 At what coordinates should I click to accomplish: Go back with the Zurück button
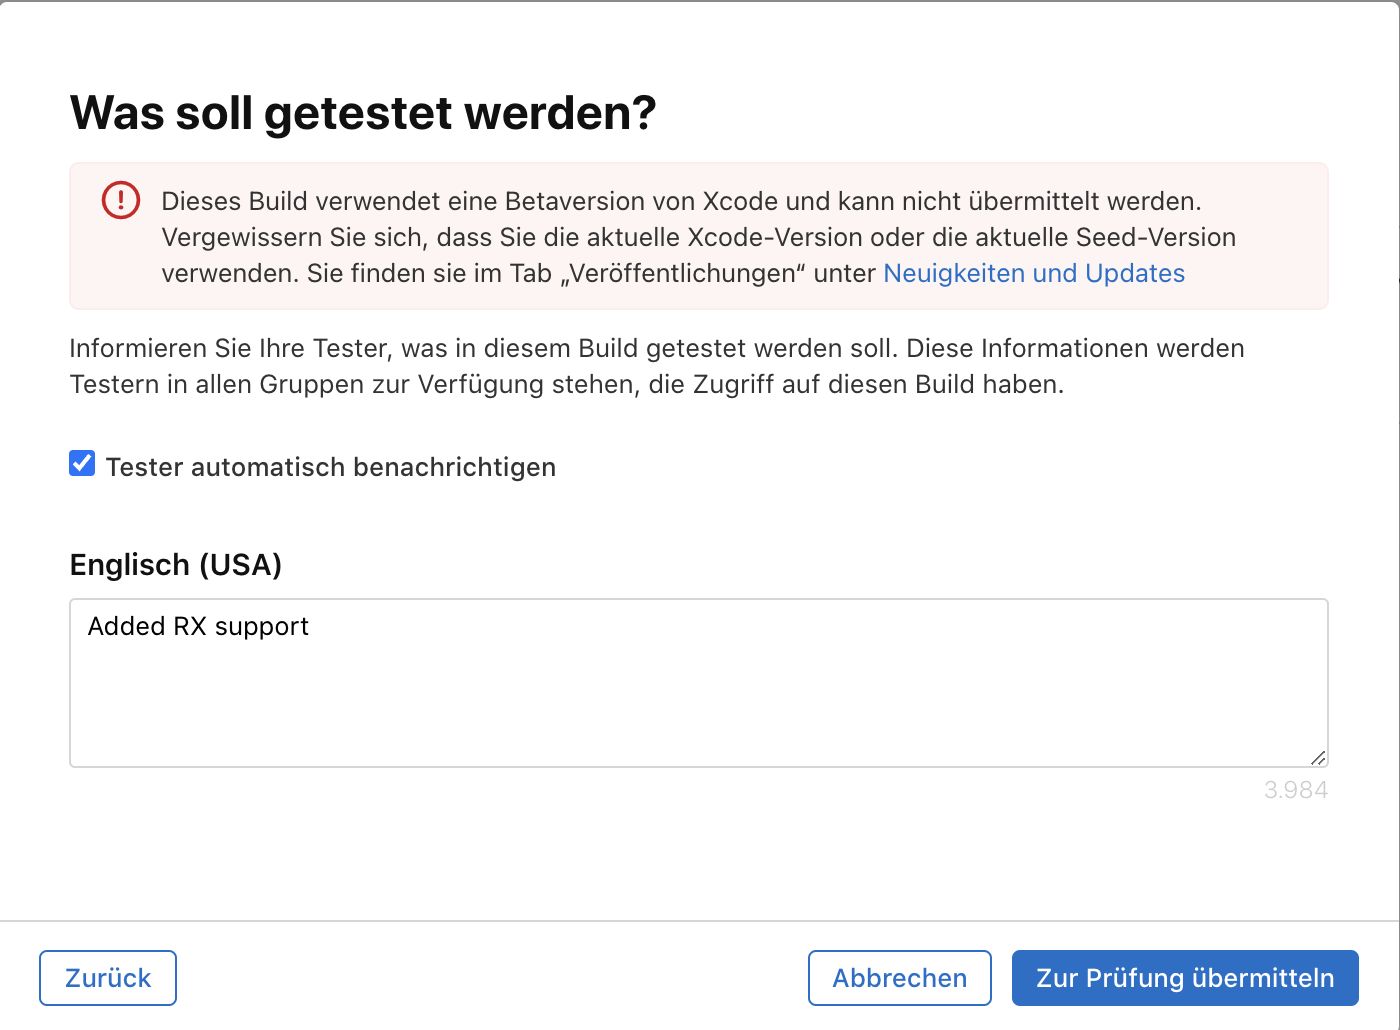[108, 978]
